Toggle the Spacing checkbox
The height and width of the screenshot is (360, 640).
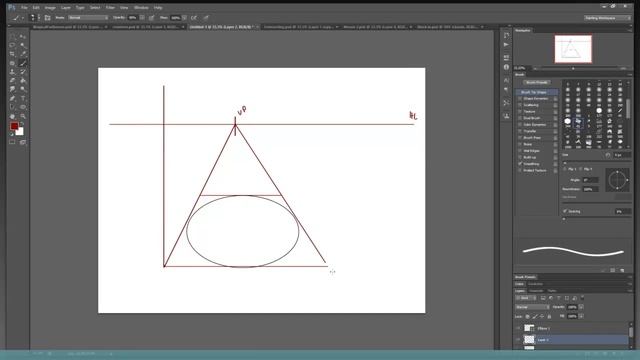pyautogui.click(x=565, y=211)
